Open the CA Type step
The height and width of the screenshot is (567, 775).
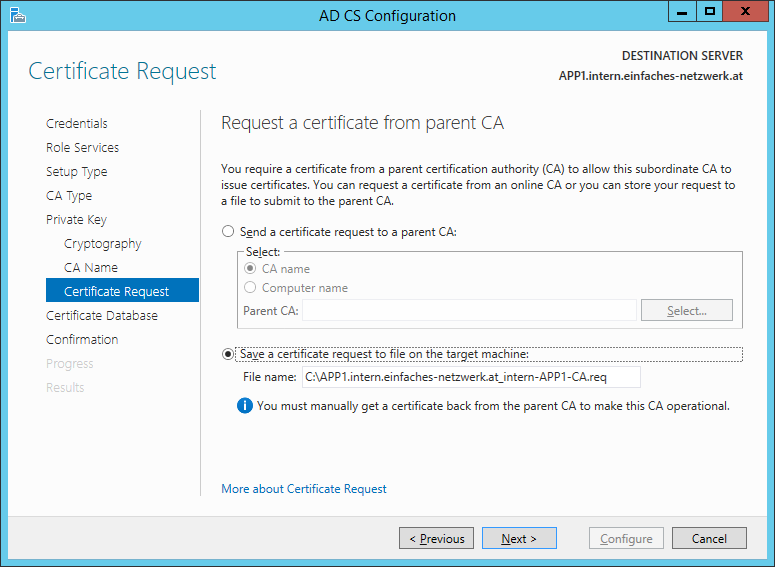[69, 196]
